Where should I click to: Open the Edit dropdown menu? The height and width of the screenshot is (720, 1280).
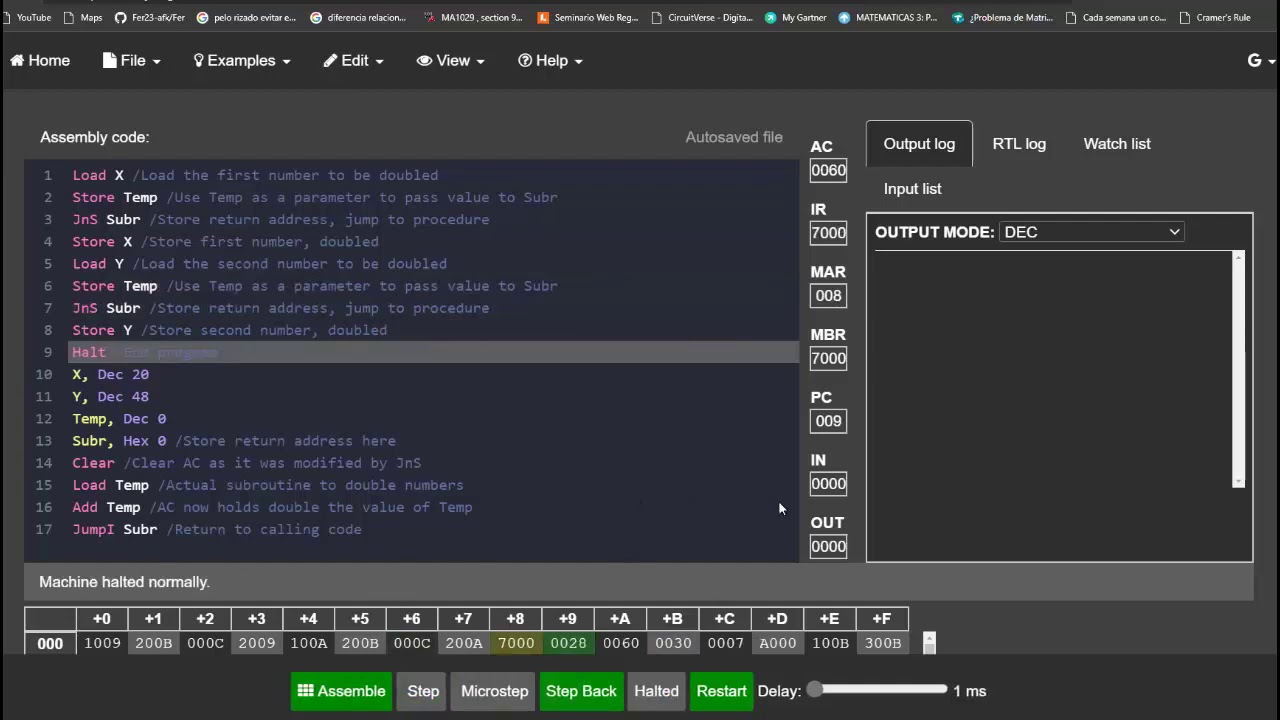[x=354, y=61]
